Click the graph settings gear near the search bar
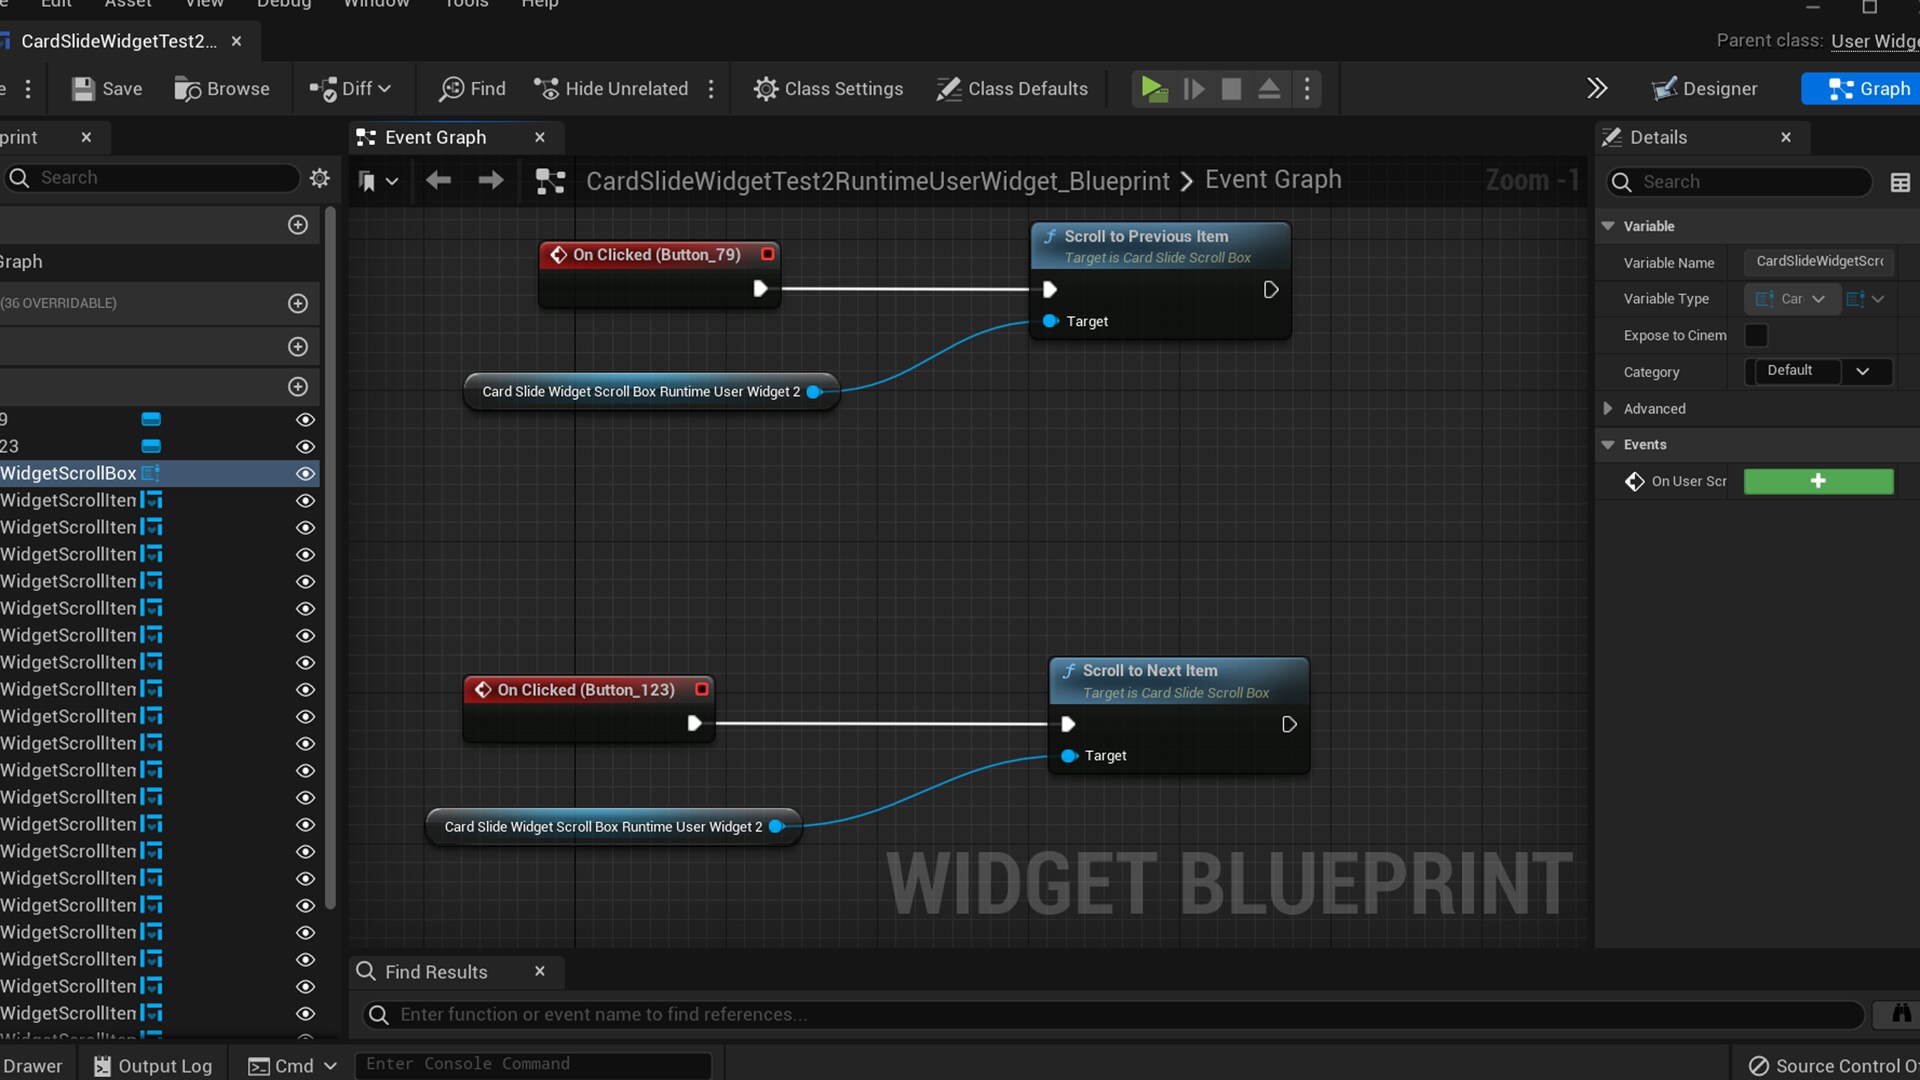The height and width of the screenshot is (1080, 1920). 320,178
